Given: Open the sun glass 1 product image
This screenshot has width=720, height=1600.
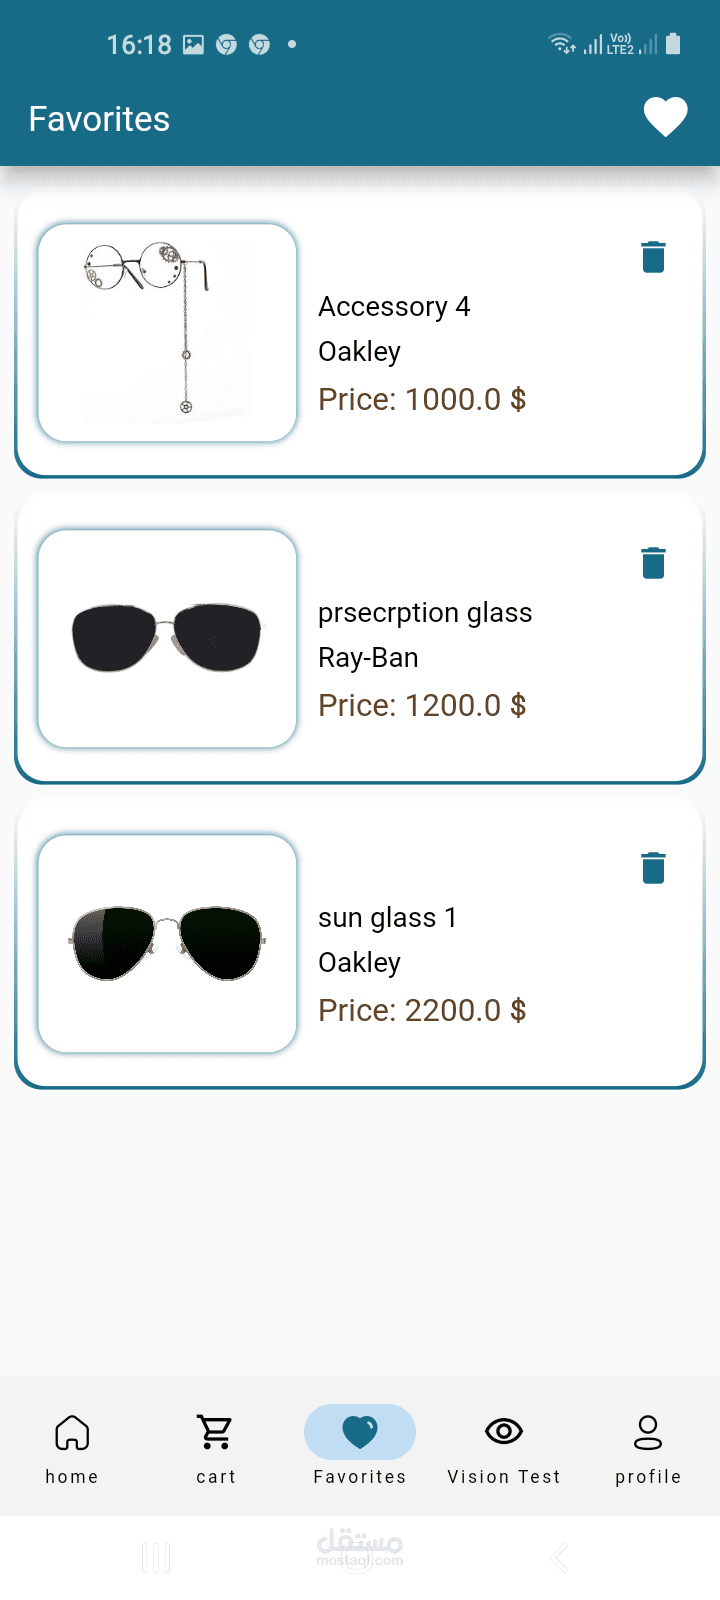Looking at the screenshot, I should pyautogui.click(x=167, y=944).
